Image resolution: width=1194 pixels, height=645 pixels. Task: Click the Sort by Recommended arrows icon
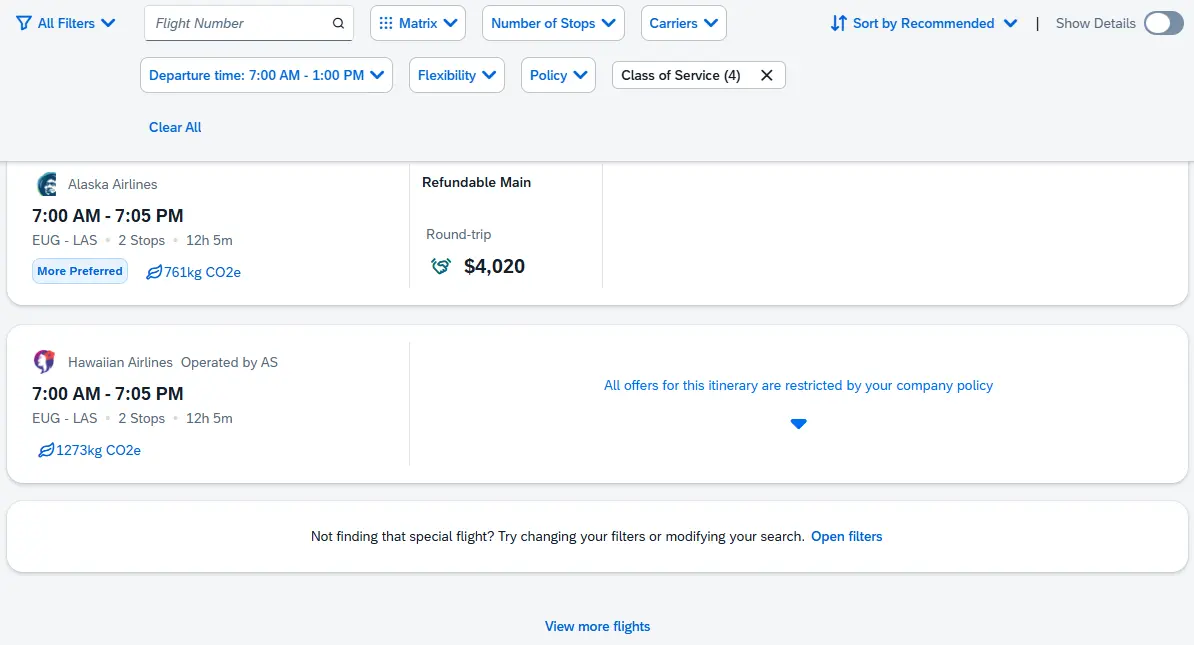(x=838, y=23)
